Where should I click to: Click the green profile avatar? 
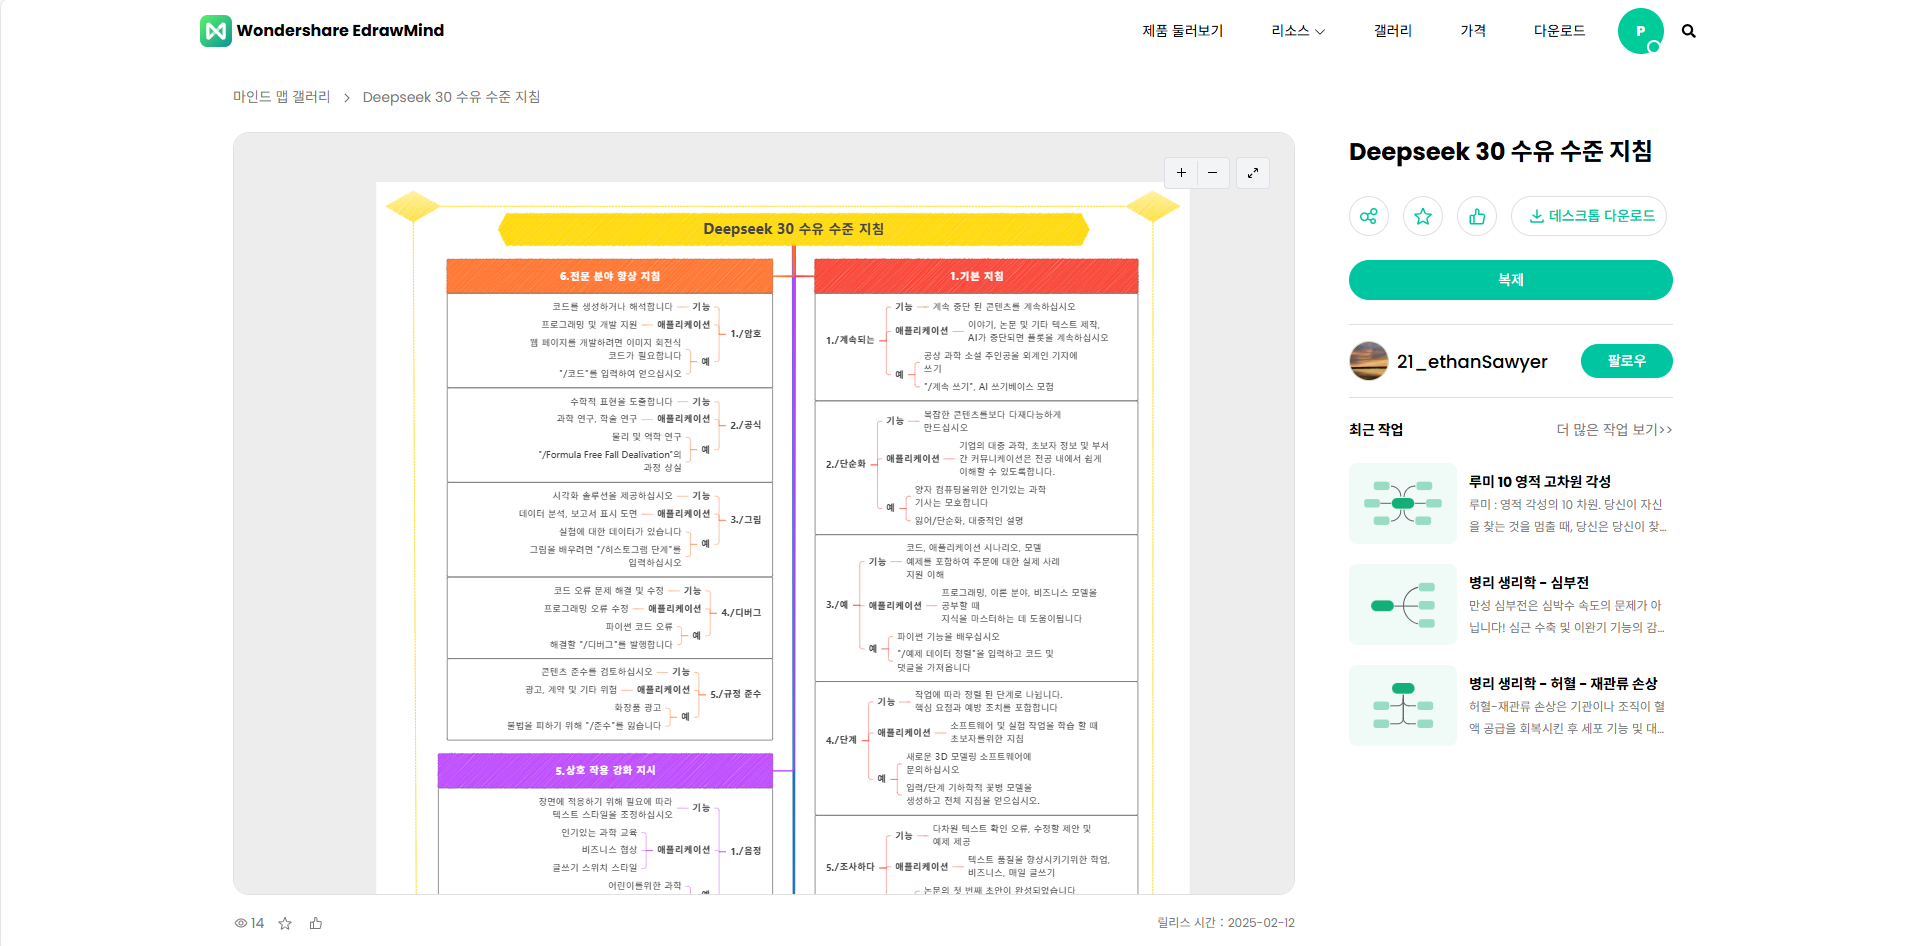[1640, 31]
